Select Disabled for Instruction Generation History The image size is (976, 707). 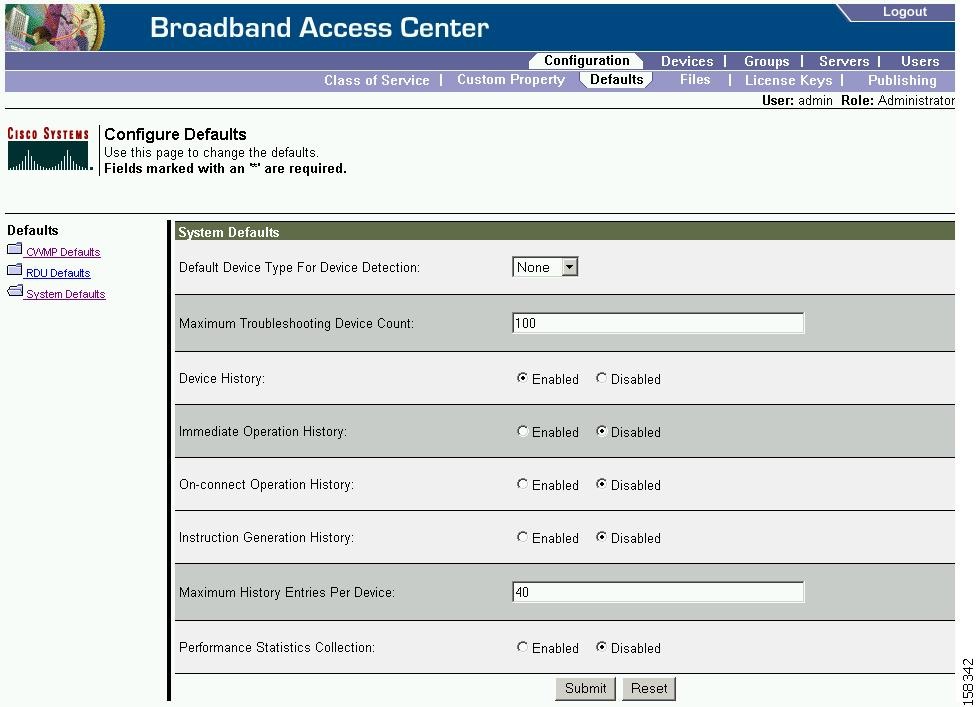pyautogui.click(x=601, y=536)
